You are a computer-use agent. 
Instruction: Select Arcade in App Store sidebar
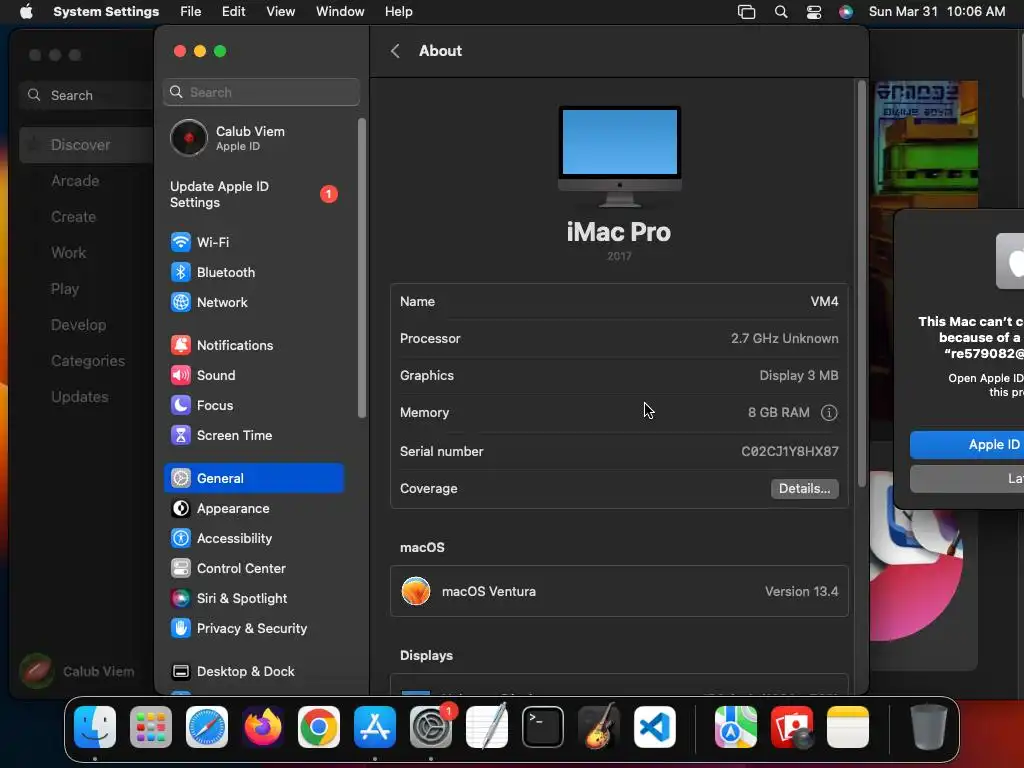coord(75,181)
